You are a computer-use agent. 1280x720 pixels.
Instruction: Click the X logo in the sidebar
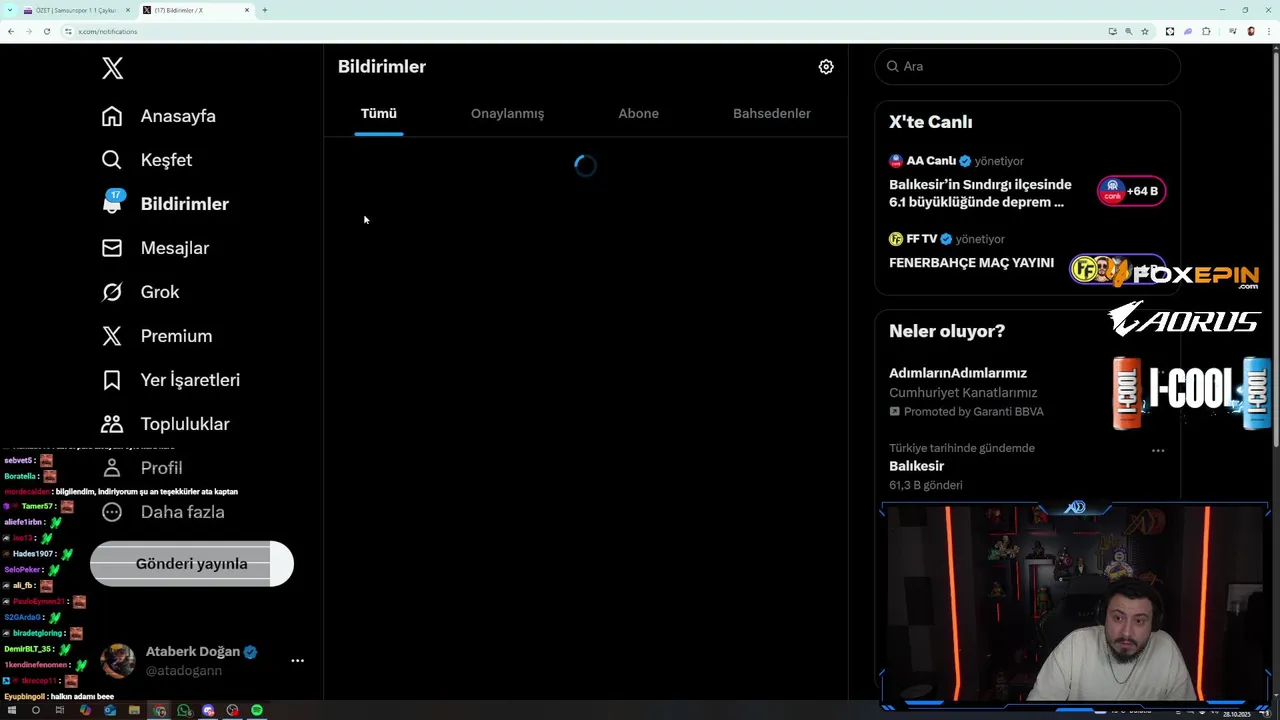(112, 68)
